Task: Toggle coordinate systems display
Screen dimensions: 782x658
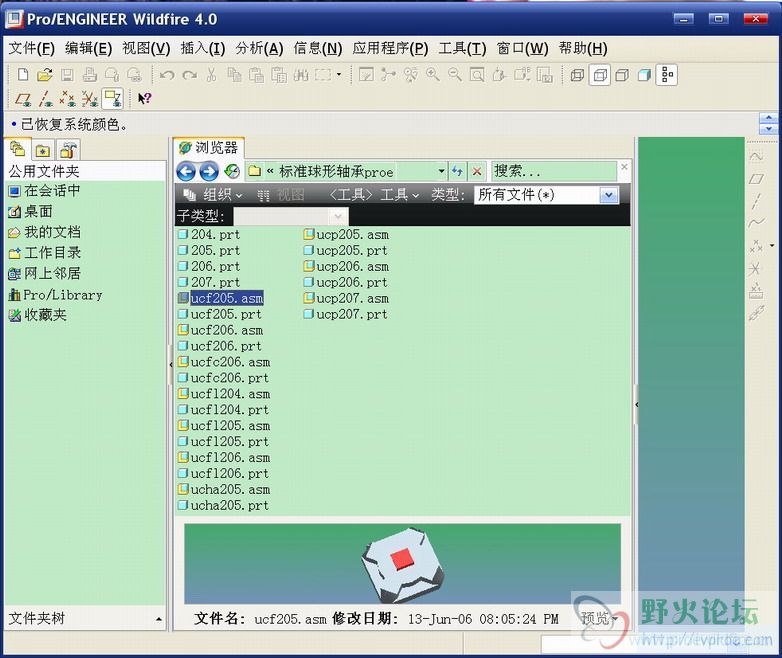Action: click(90, 99)
